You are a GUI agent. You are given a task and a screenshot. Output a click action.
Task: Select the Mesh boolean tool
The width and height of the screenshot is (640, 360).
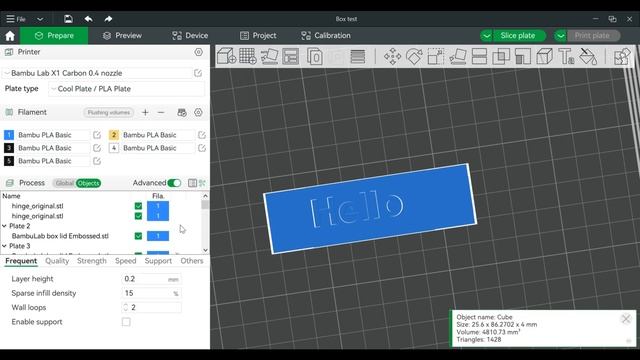(x=501, y=56)
